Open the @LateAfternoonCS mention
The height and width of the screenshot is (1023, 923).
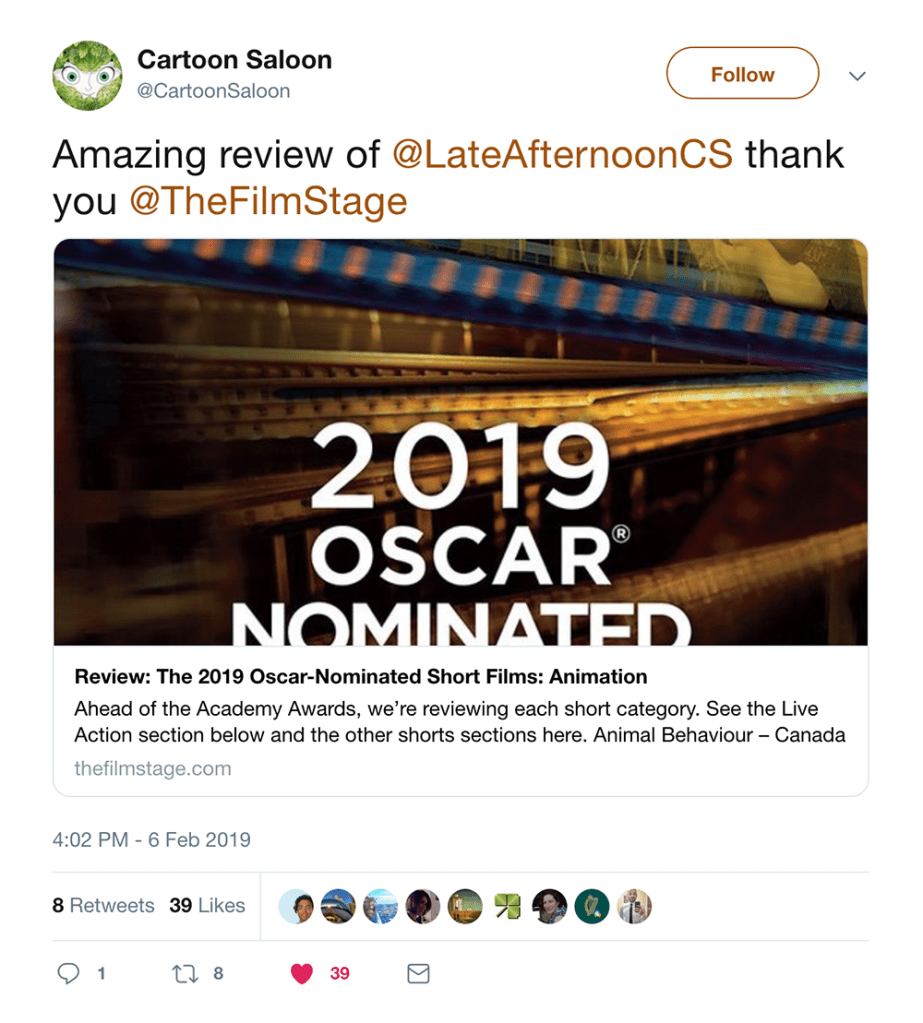pyautogui.click(x=563, y=155)
